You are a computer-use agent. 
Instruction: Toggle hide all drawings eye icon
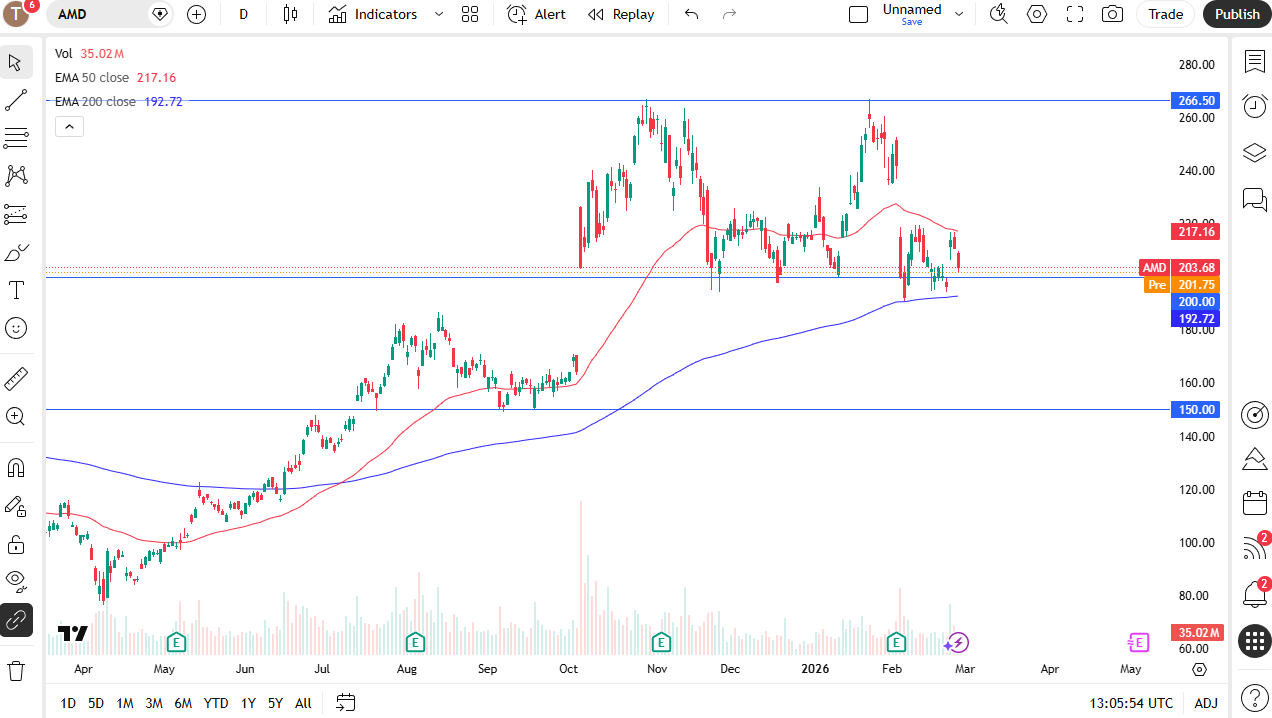16,581
